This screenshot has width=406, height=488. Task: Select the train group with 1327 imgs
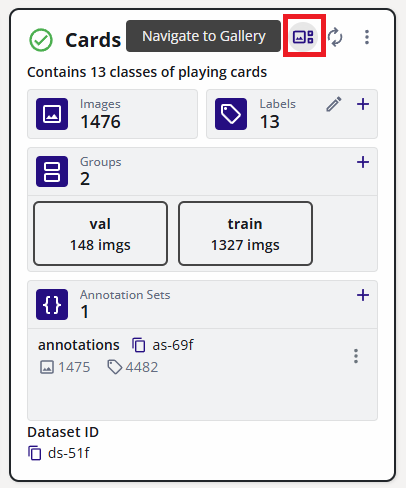pyautogui.click(x=245, y=233)
